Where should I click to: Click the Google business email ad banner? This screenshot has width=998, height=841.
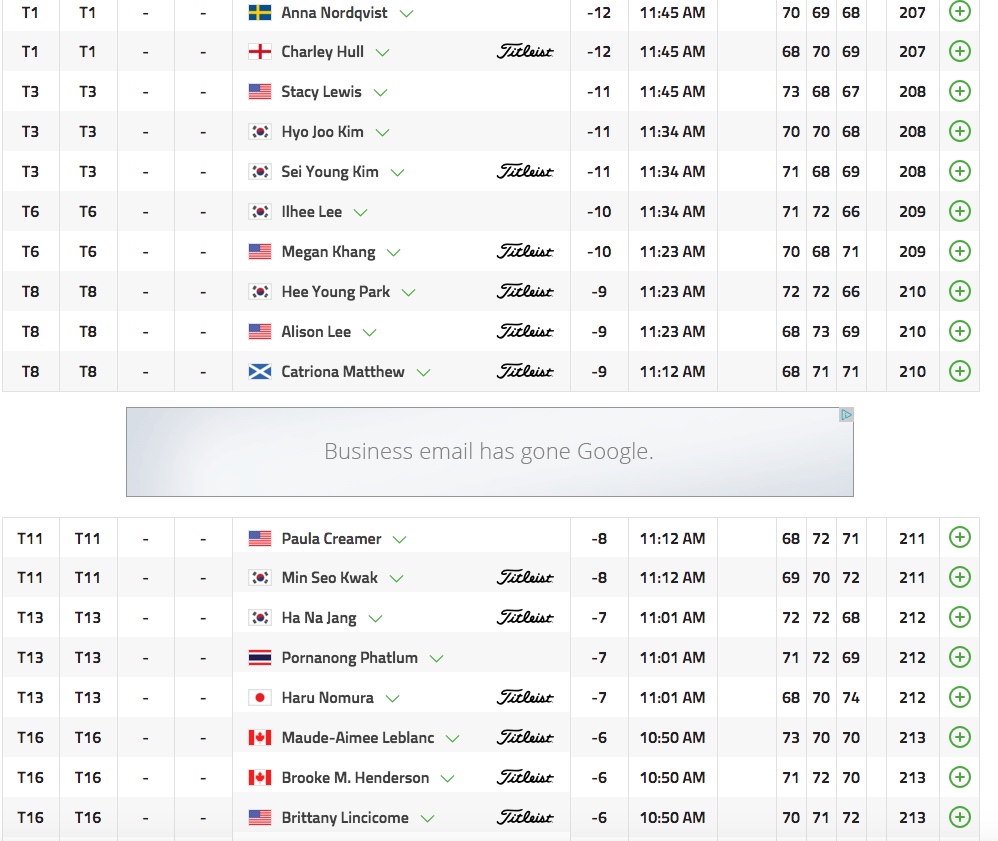pos(489,452)
